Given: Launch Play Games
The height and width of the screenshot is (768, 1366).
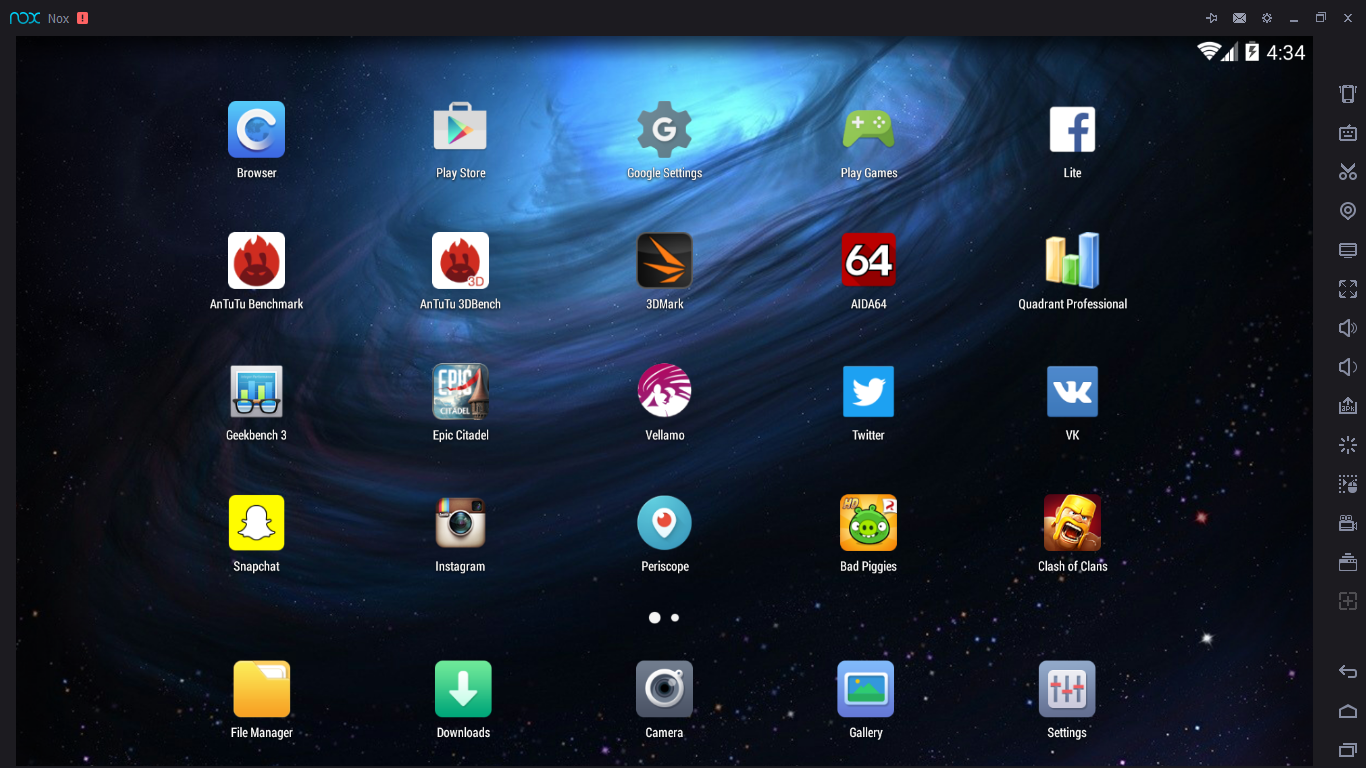Looking at the screenshot, I should tap(868, 130).
